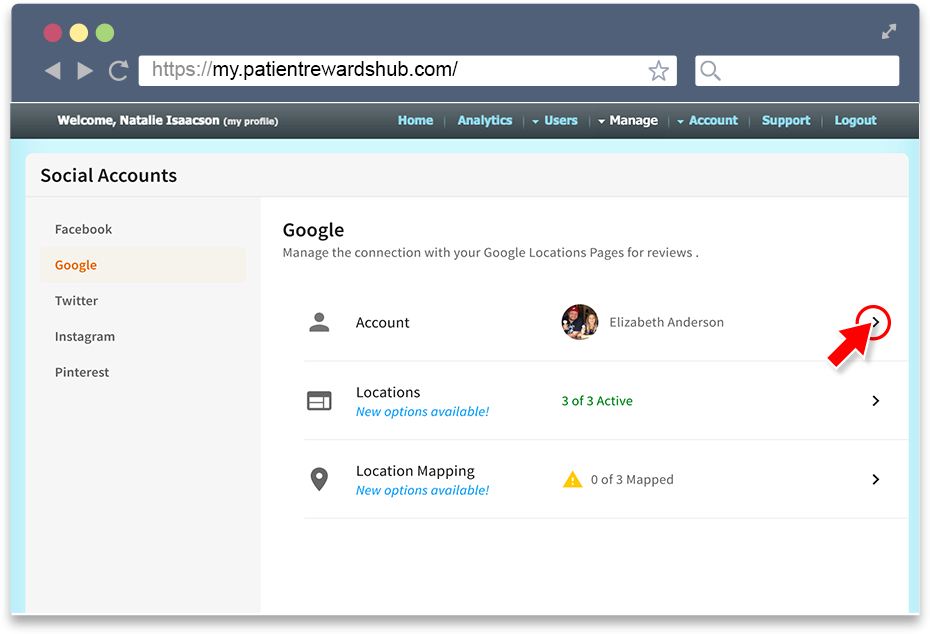The width and height of the screenshot is (930, 634).
Task: Open Account row chevron arrow
Action: pos(875,322)
